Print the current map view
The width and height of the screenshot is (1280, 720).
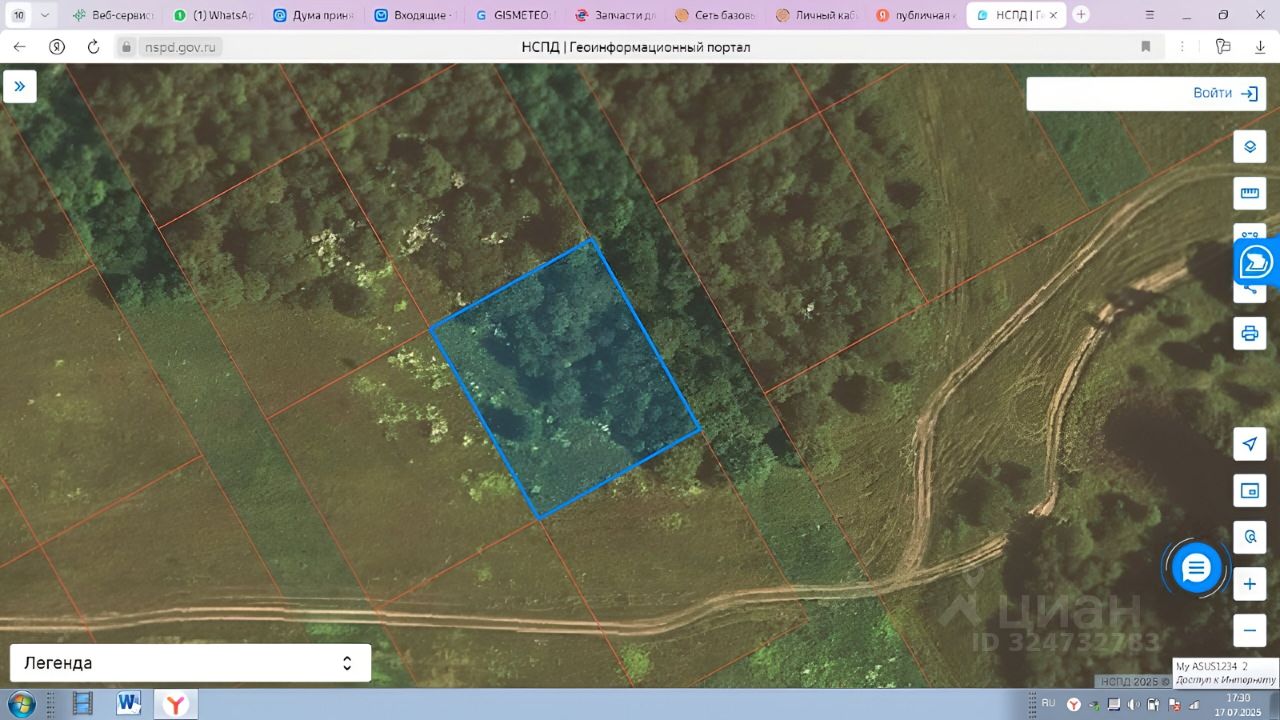click(x=1249, y=333)
